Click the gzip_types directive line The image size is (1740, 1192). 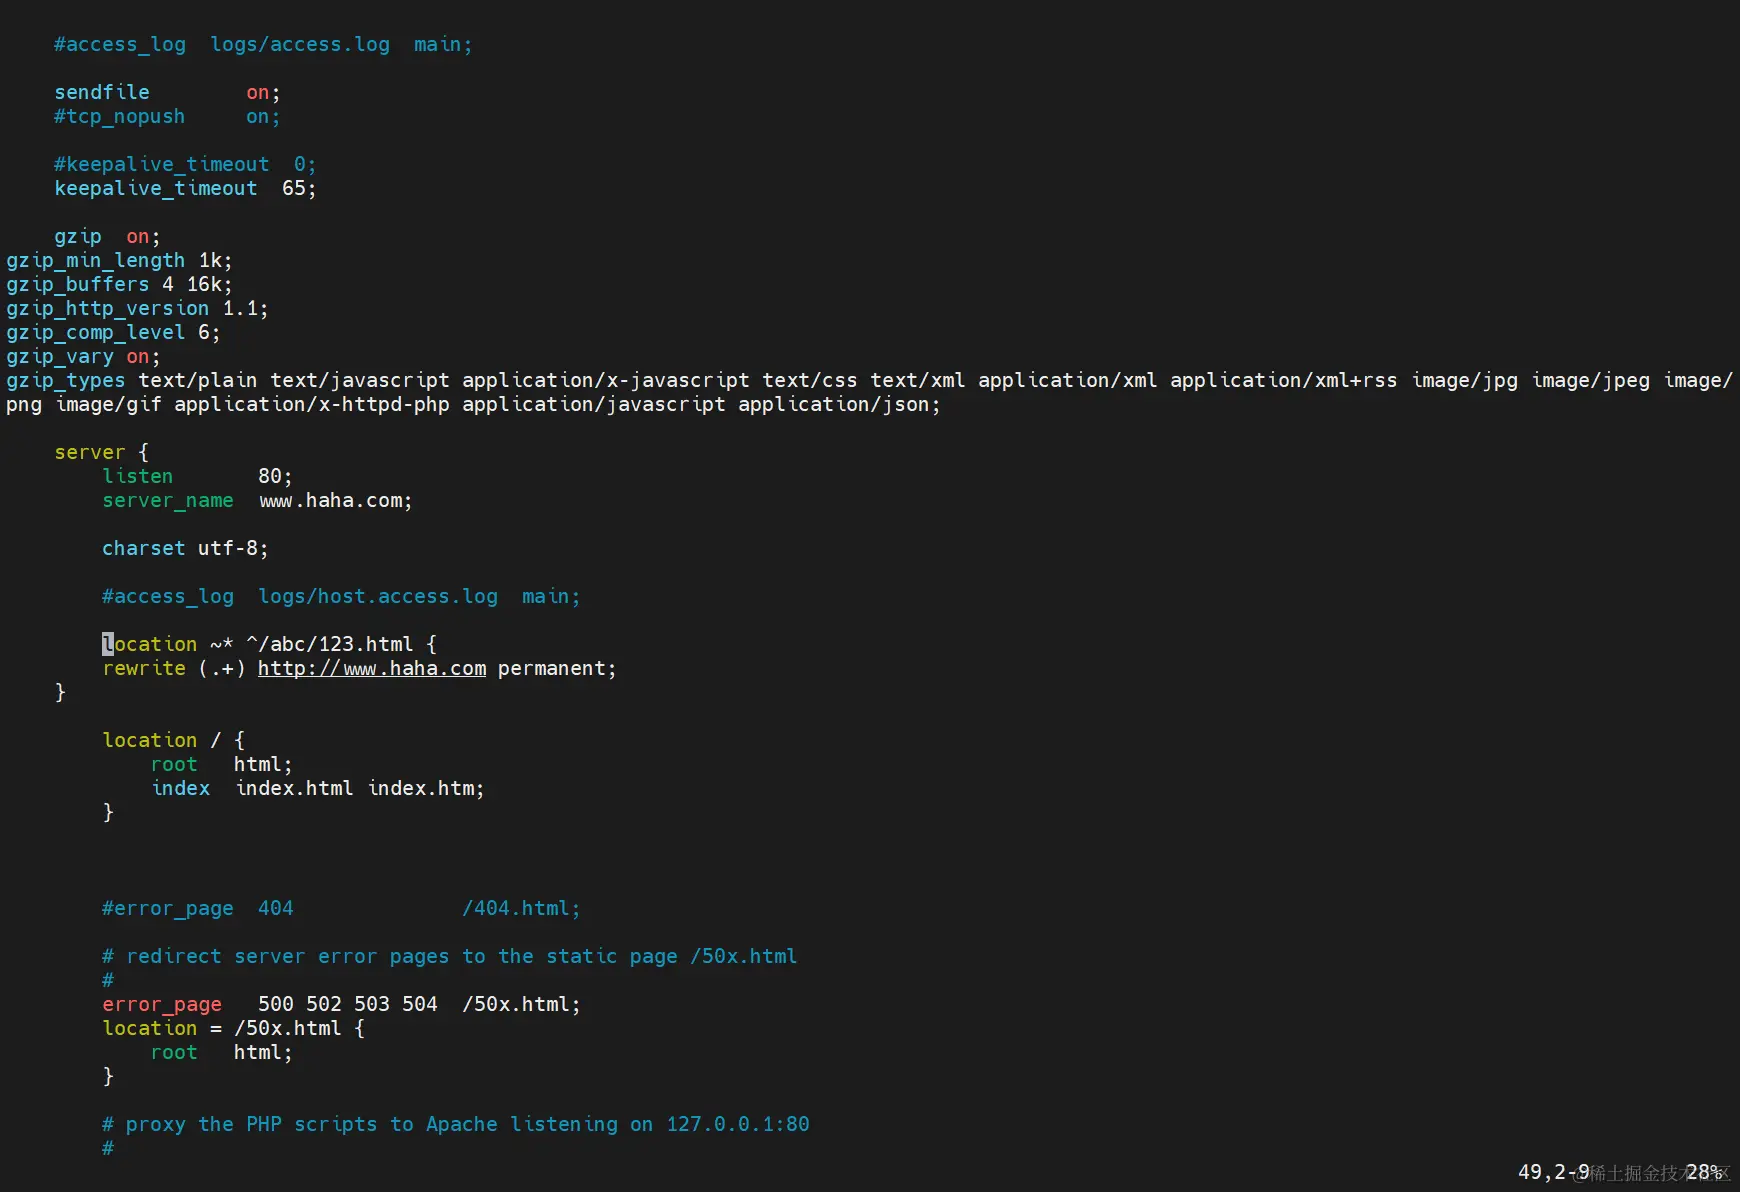coord(869,392)
